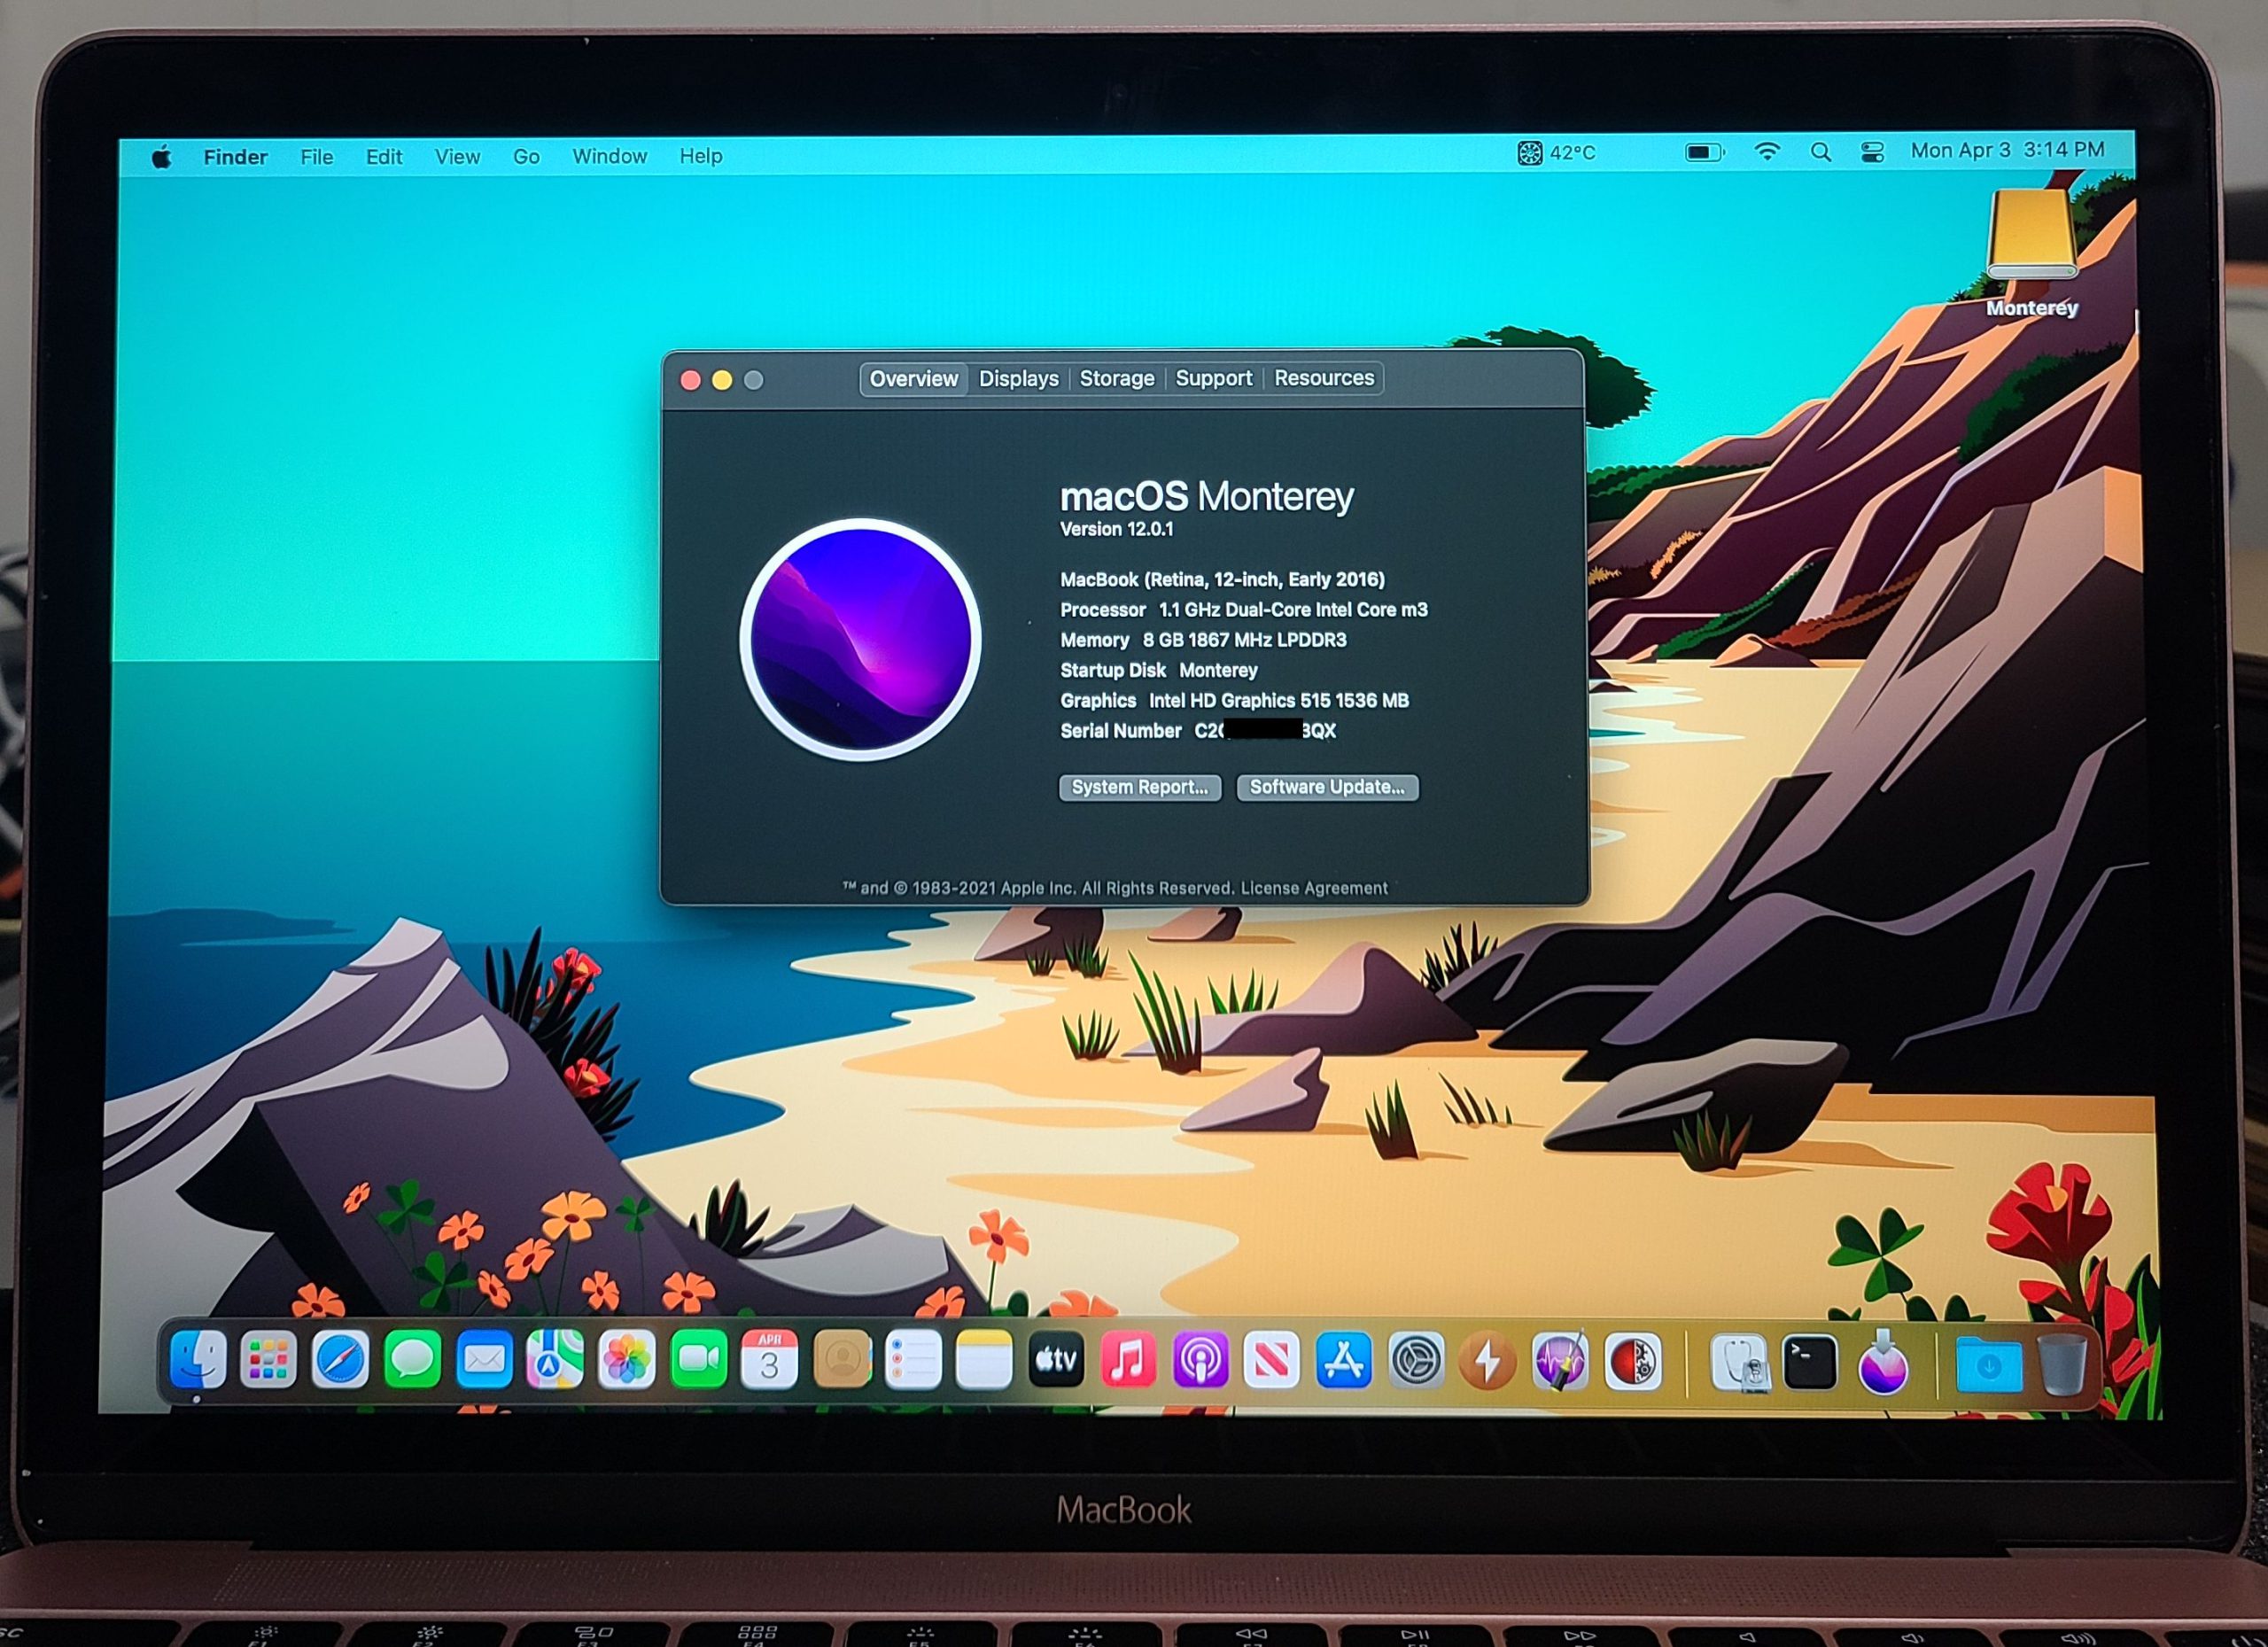Image resolution: width=2268 pixels, height=1647 pixels.
Task: Click the System Report button
Action: (1140, 787)
